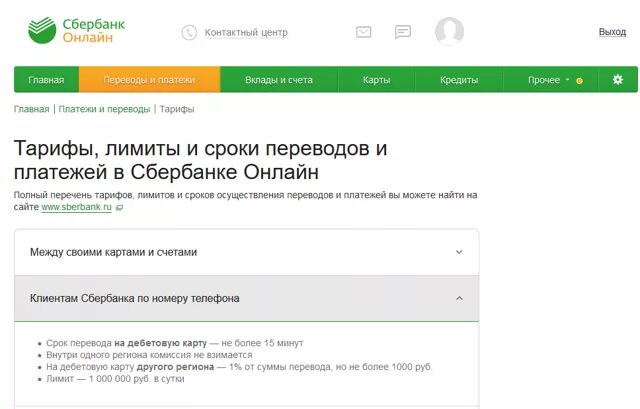The width and height of the screenshot is (640, 409).
Task: Open the Вклады и счета tab
Action: pyautogui.click(x=279, y=80)
